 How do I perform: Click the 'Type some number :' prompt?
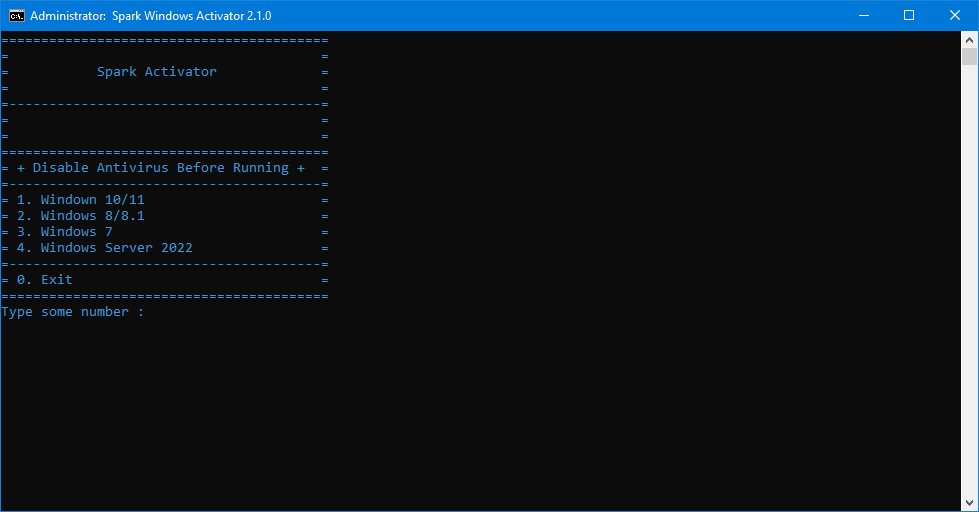pyautogui.click(x=72, y=312)
